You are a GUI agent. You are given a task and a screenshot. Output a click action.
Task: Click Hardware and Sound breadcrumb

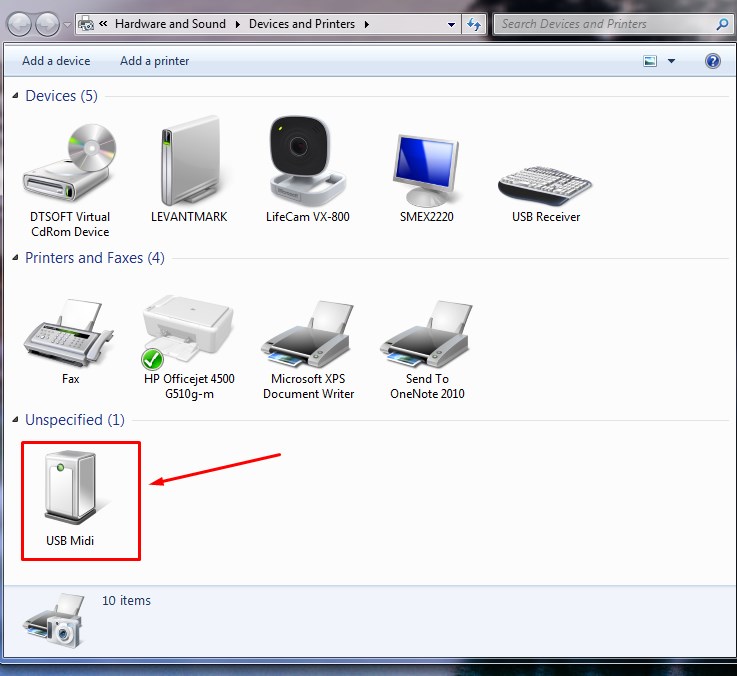point(170,24)
